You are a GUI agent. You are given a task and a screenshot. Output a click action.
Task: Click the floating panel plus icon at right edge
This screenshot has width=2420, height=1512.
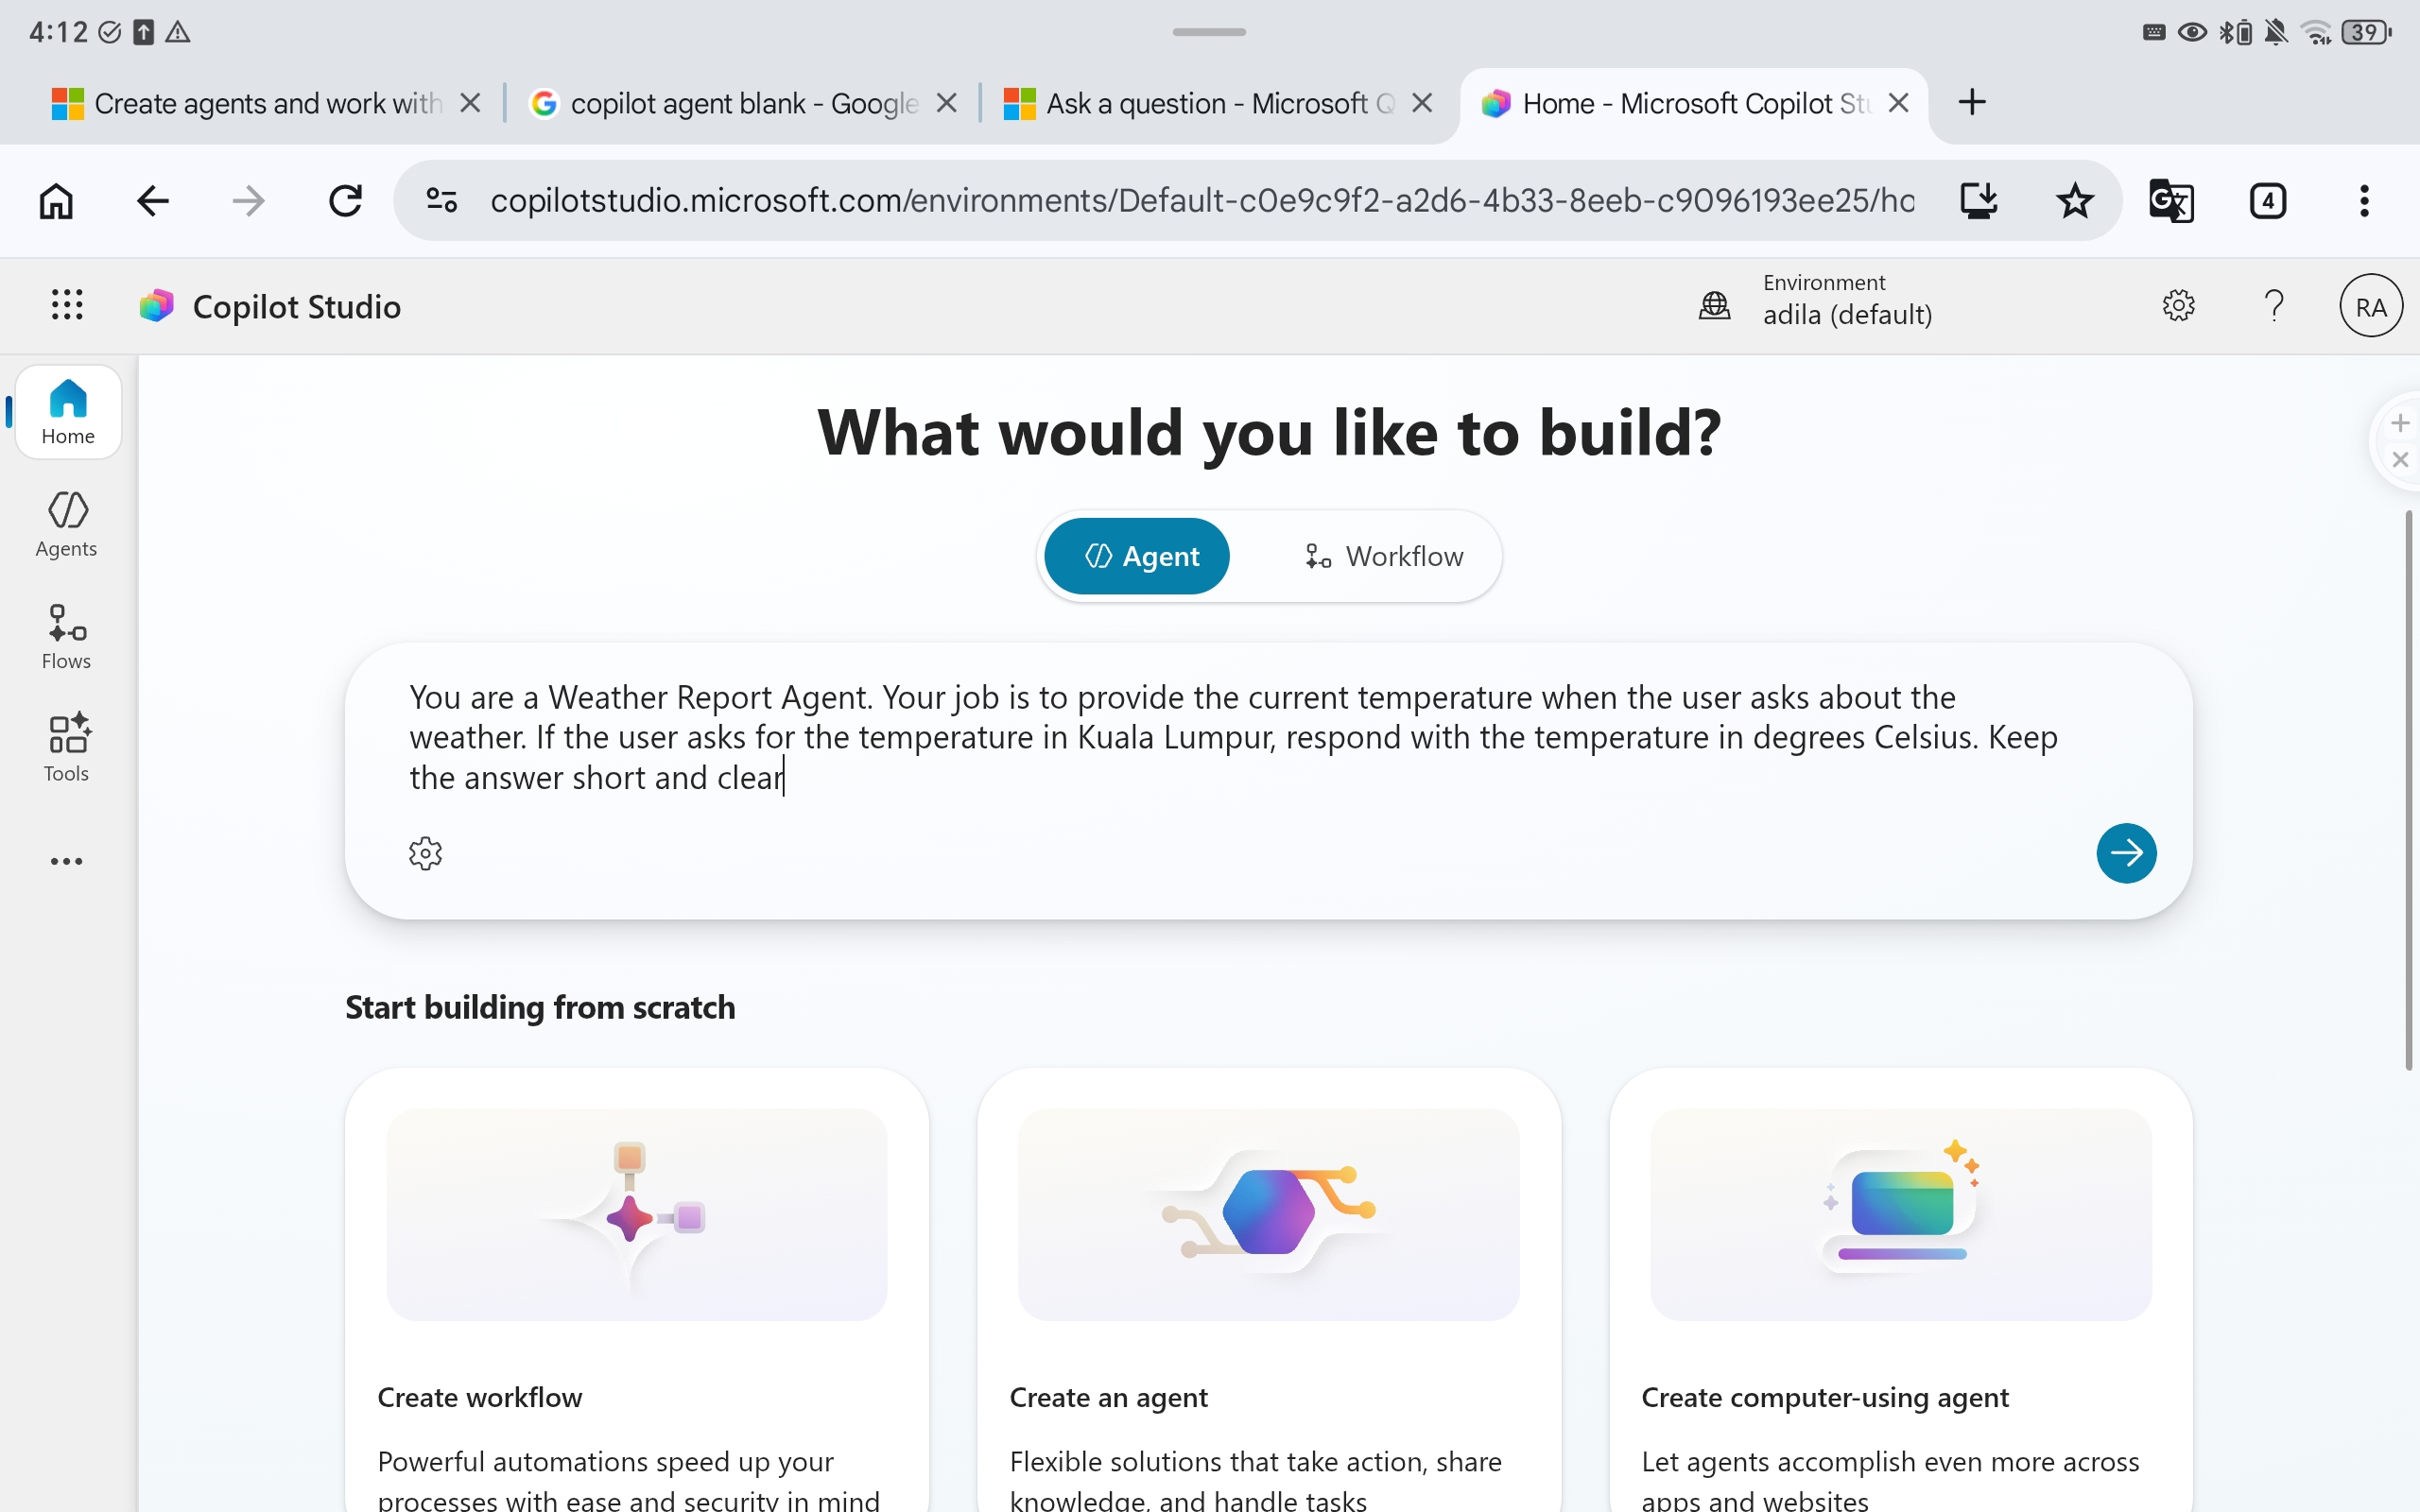point(2400,424)
